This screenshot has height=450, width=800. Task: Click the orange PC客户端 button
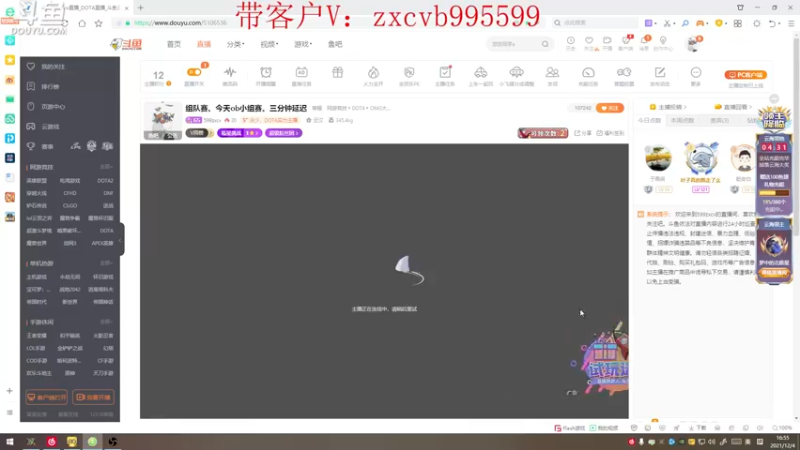click(x=745, y=74)
